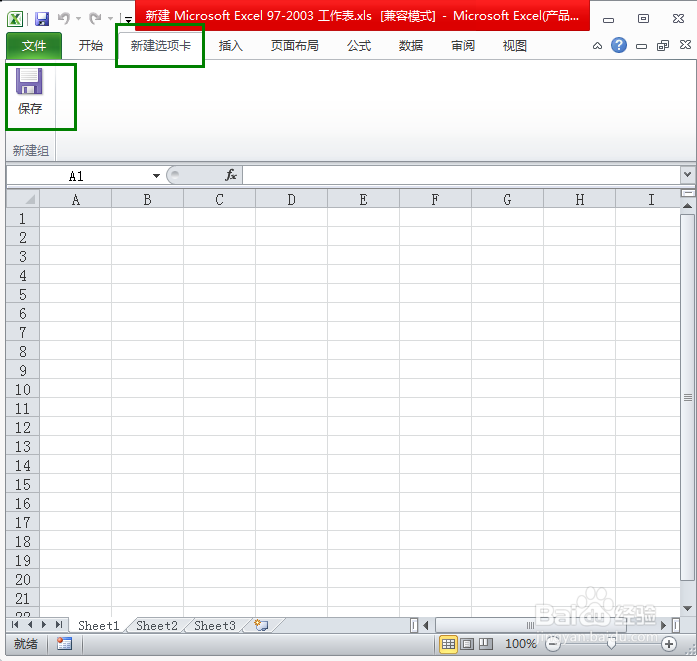This screenshot has height=661, width=697.
Task: Click the Save icon in Quick Access Toolbar
Action: pyautogui.click(x=42, y=19)
